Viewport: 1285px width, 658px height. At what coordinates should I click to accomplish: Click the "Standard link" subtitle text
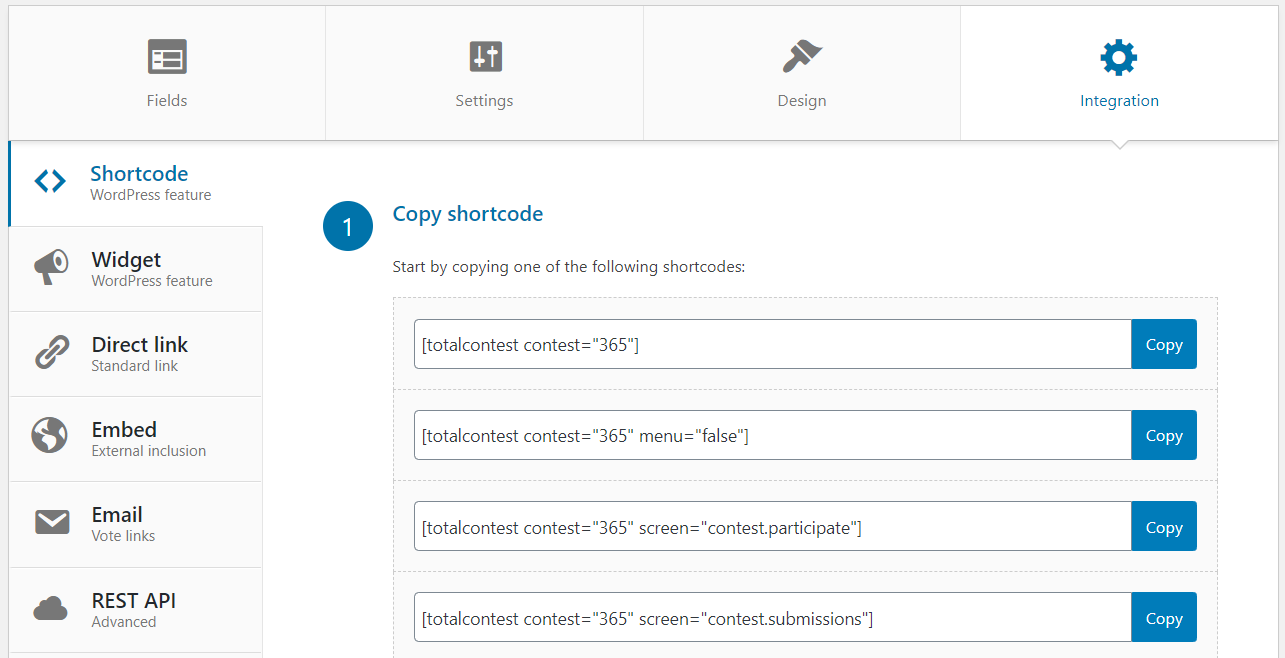pyautogui.click(x=135, y=366)
